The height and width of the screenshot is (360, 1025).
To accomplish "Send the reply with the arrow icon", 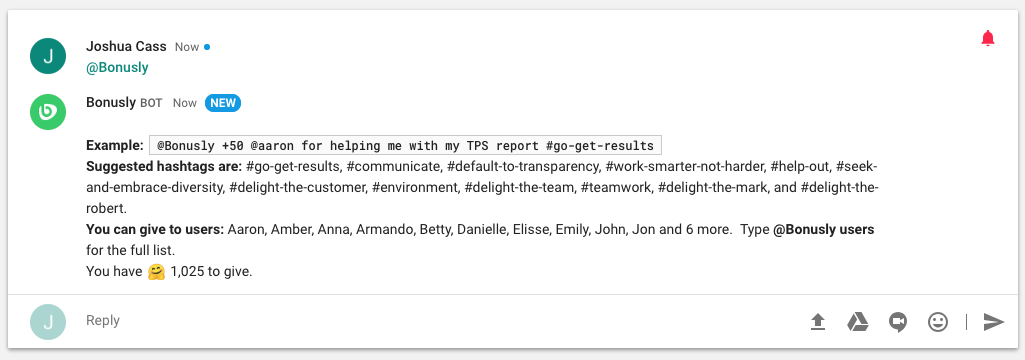I will click(994, 321).
